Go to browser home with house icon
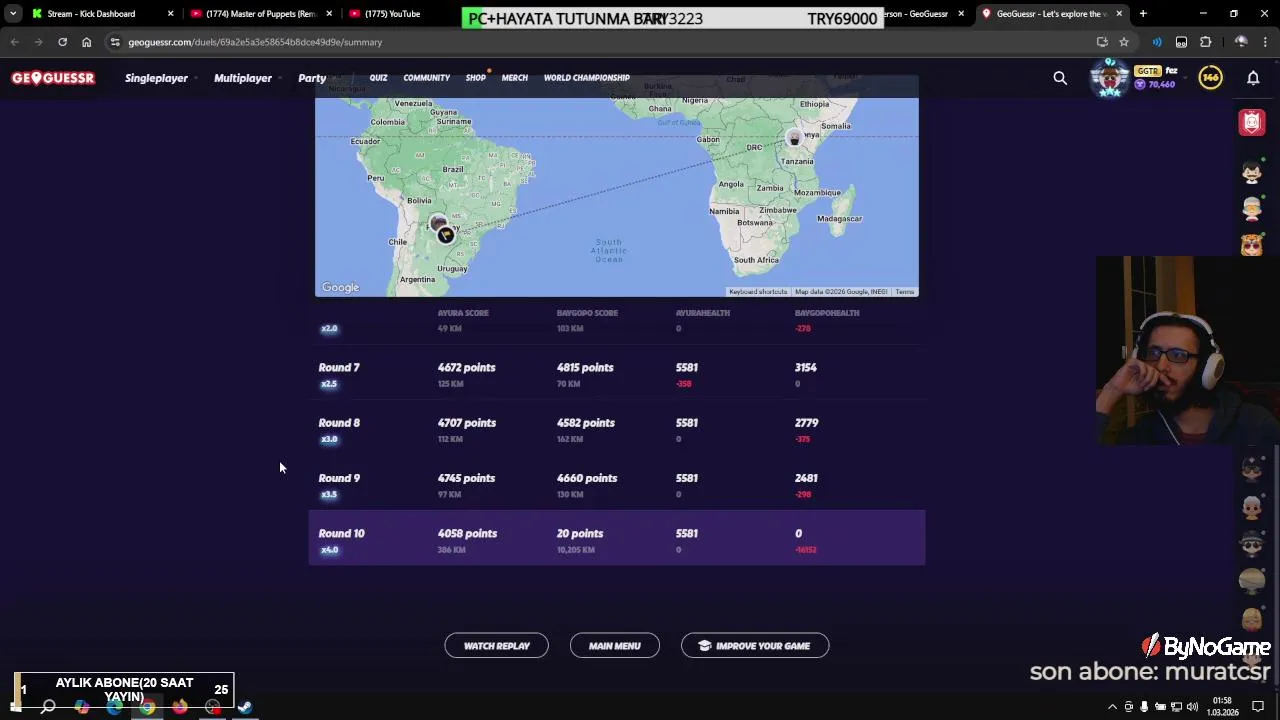This screenshot has height=720, width=1280. click(x=86, y=42)
